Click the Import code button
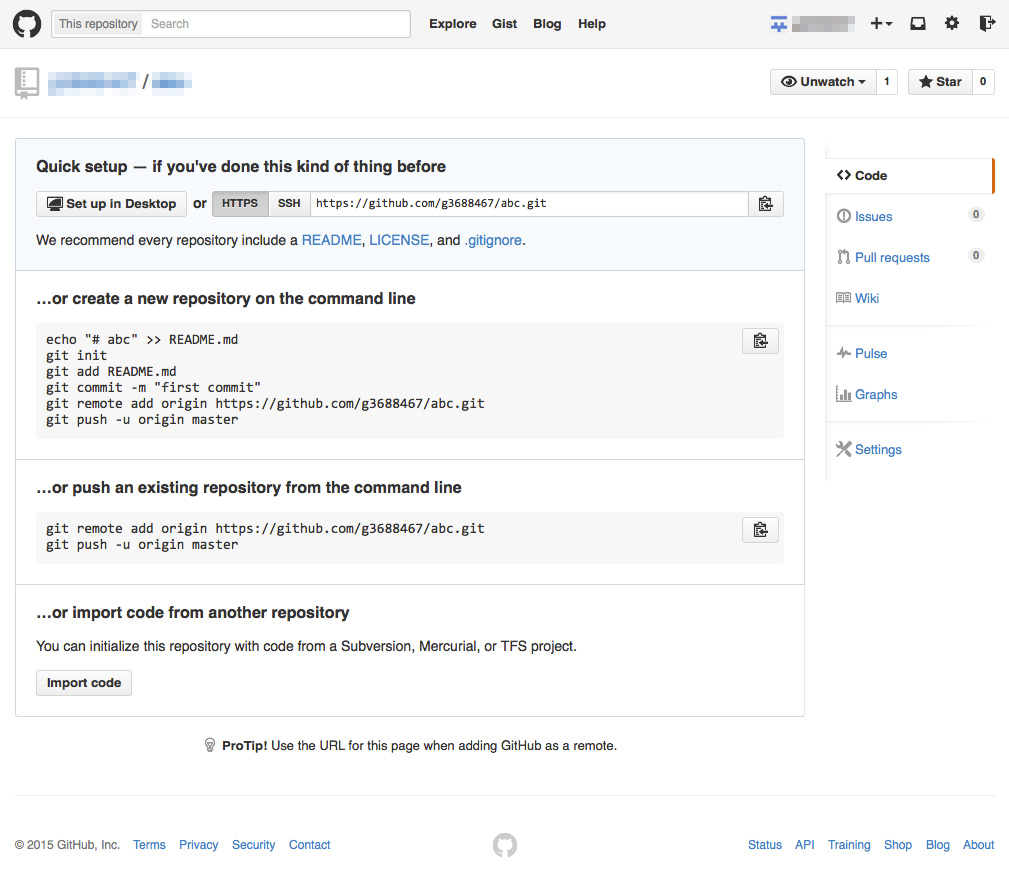This screenshot has width=1009, height=894. point(83,682)
